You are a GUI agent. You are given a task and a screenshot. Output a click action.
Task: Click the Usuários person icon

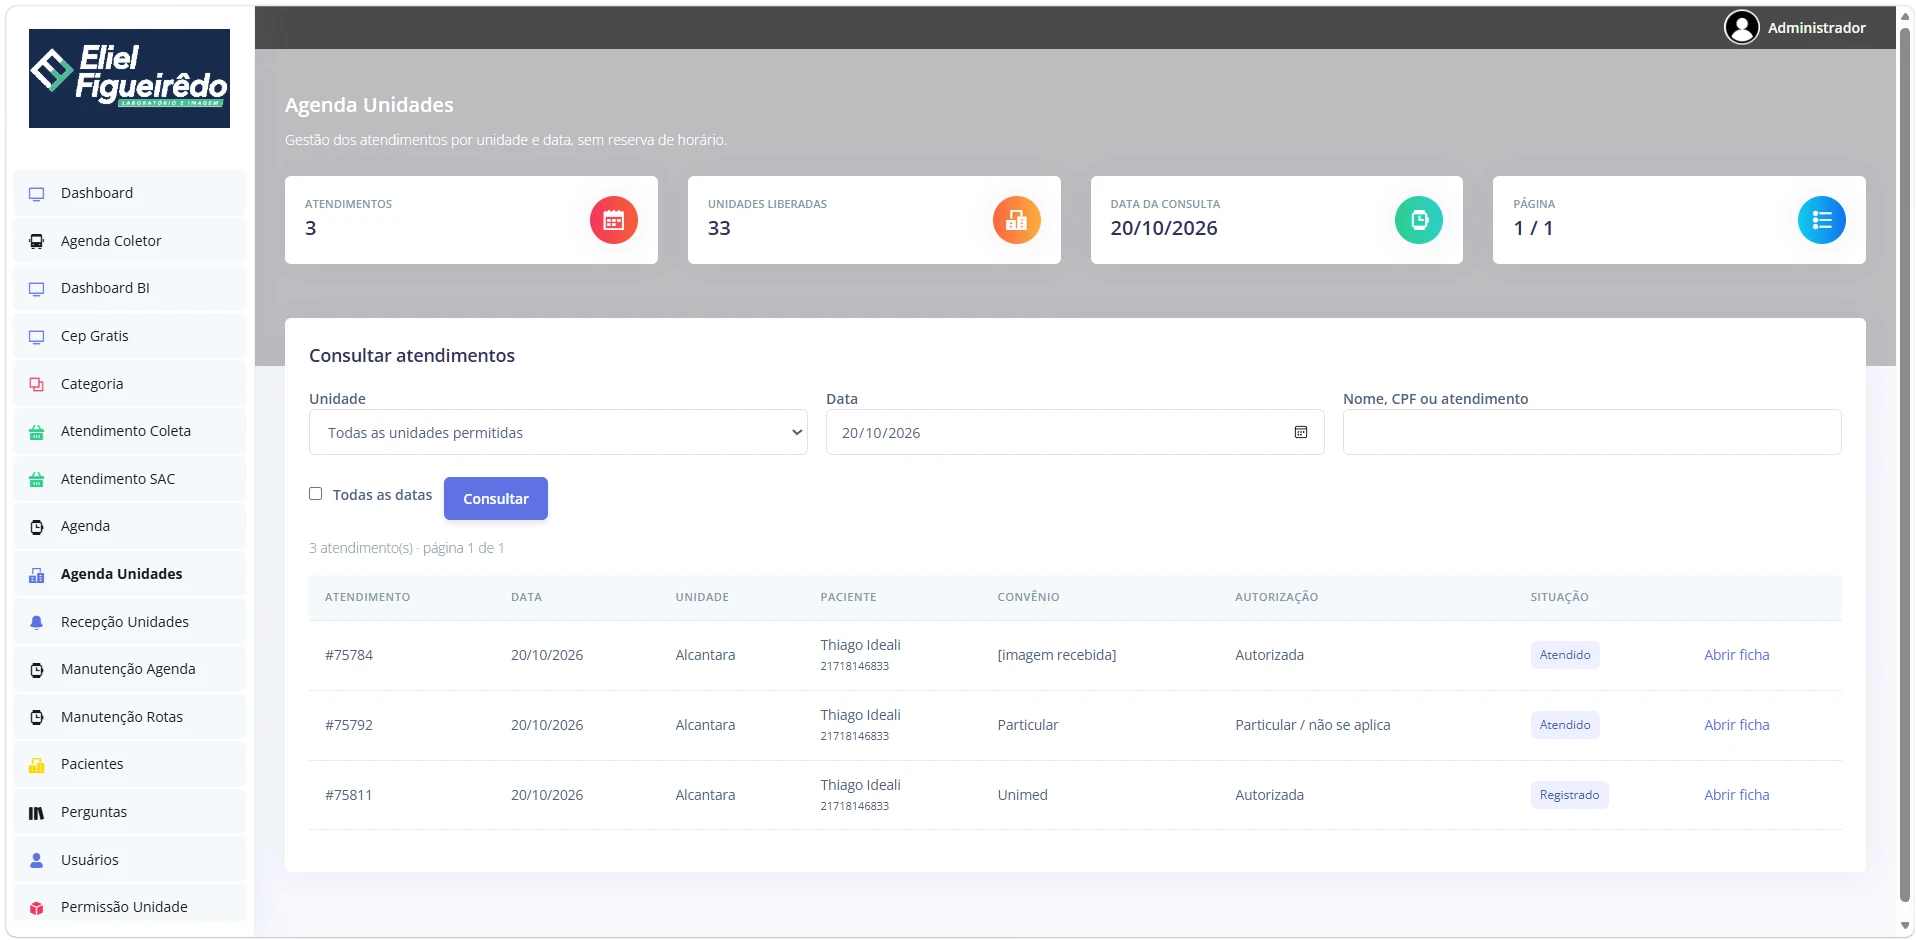tap(37, 860)
